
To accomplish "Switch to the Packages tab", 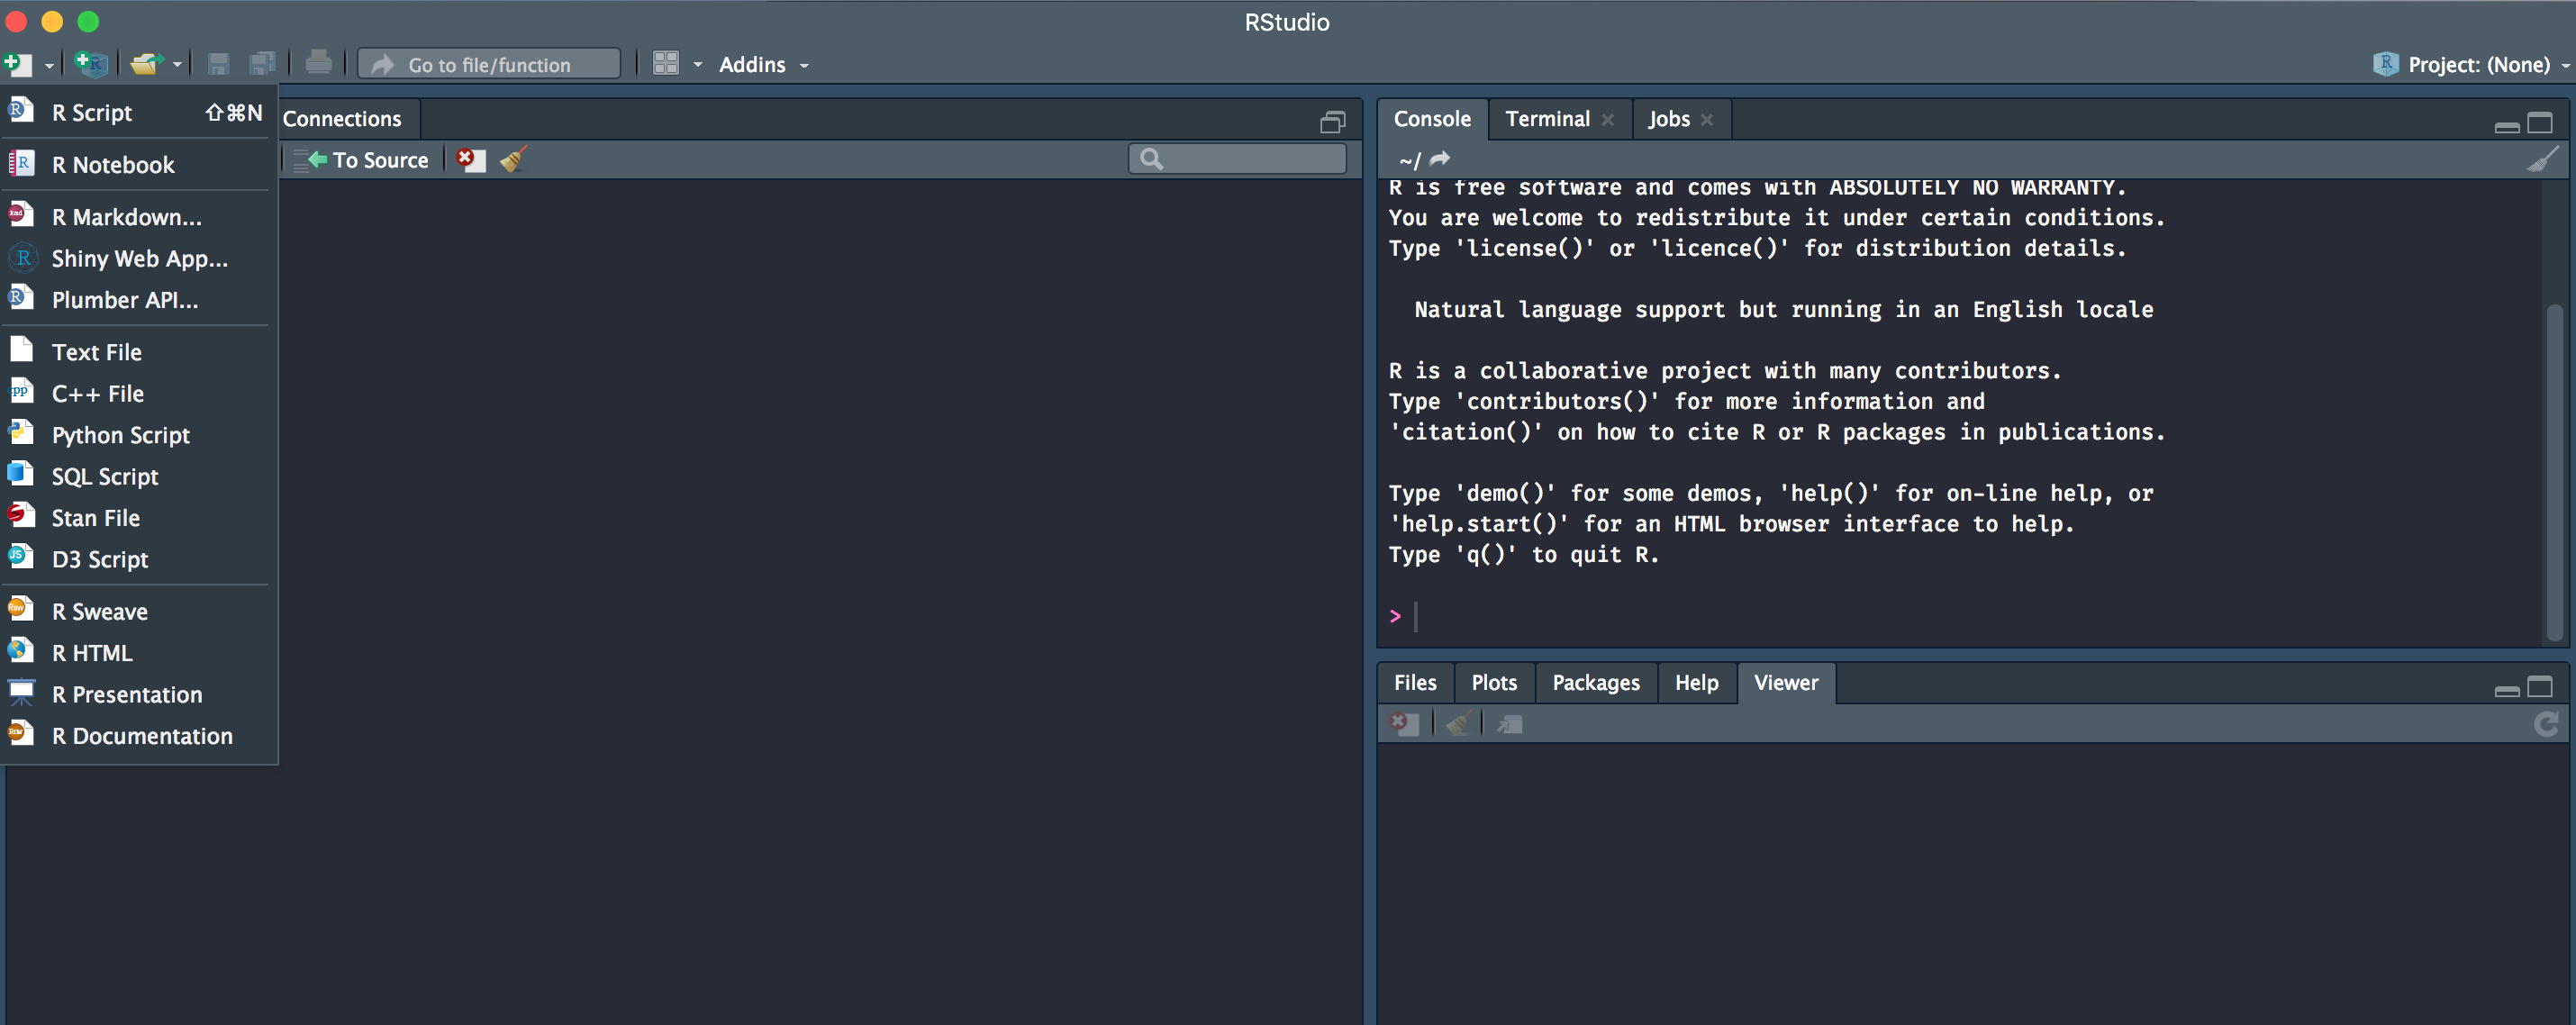I will [1595, 683].
